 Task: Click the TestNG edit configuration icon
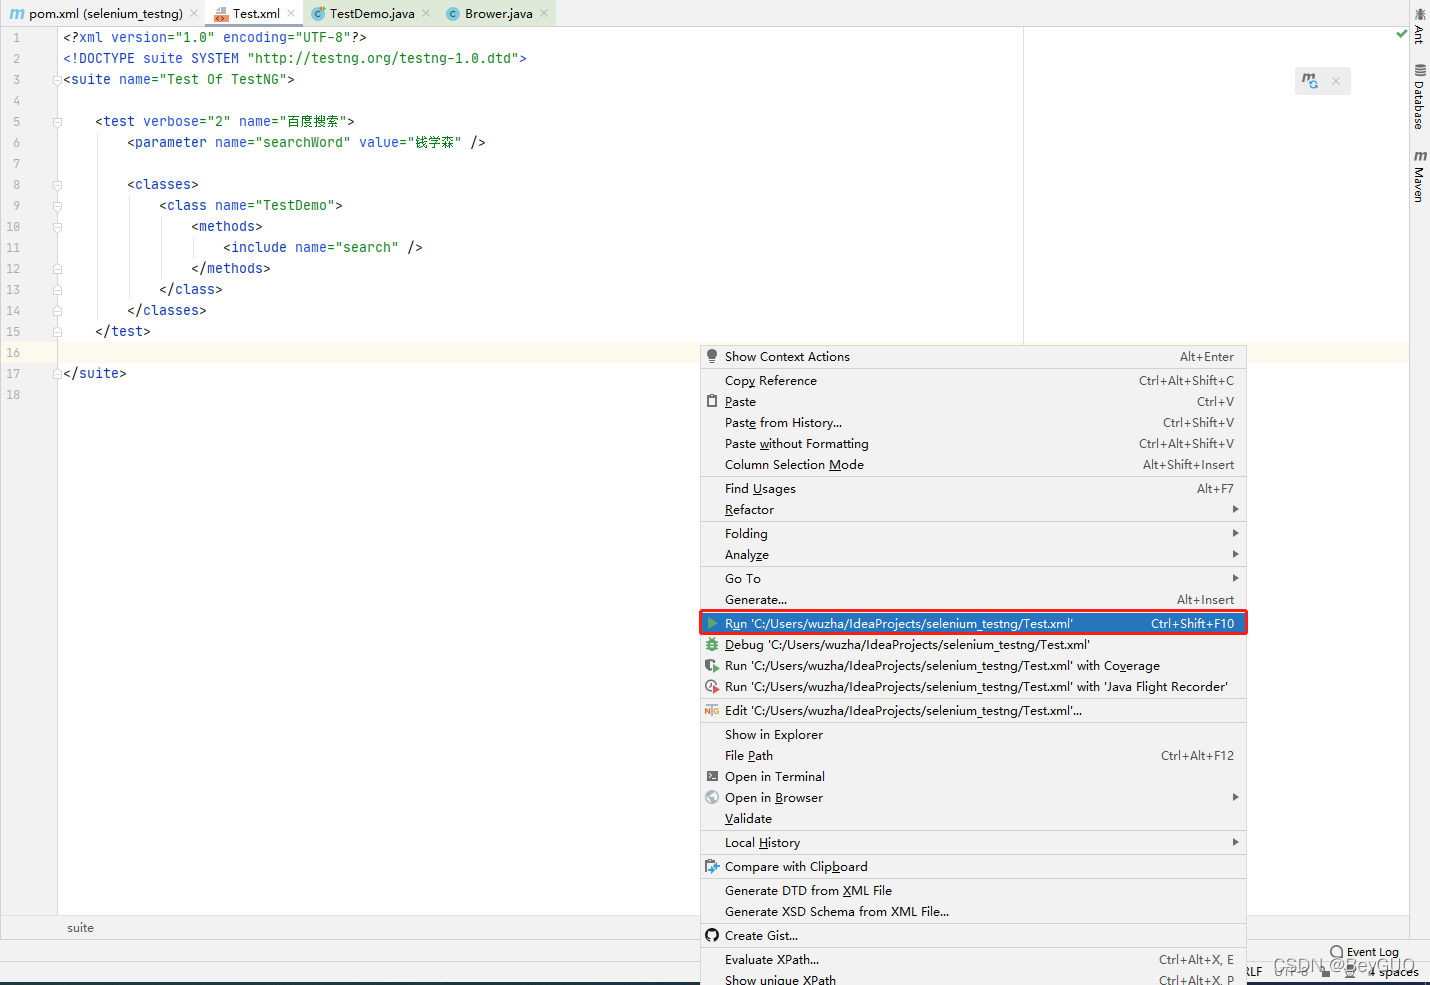coord(712,711)
